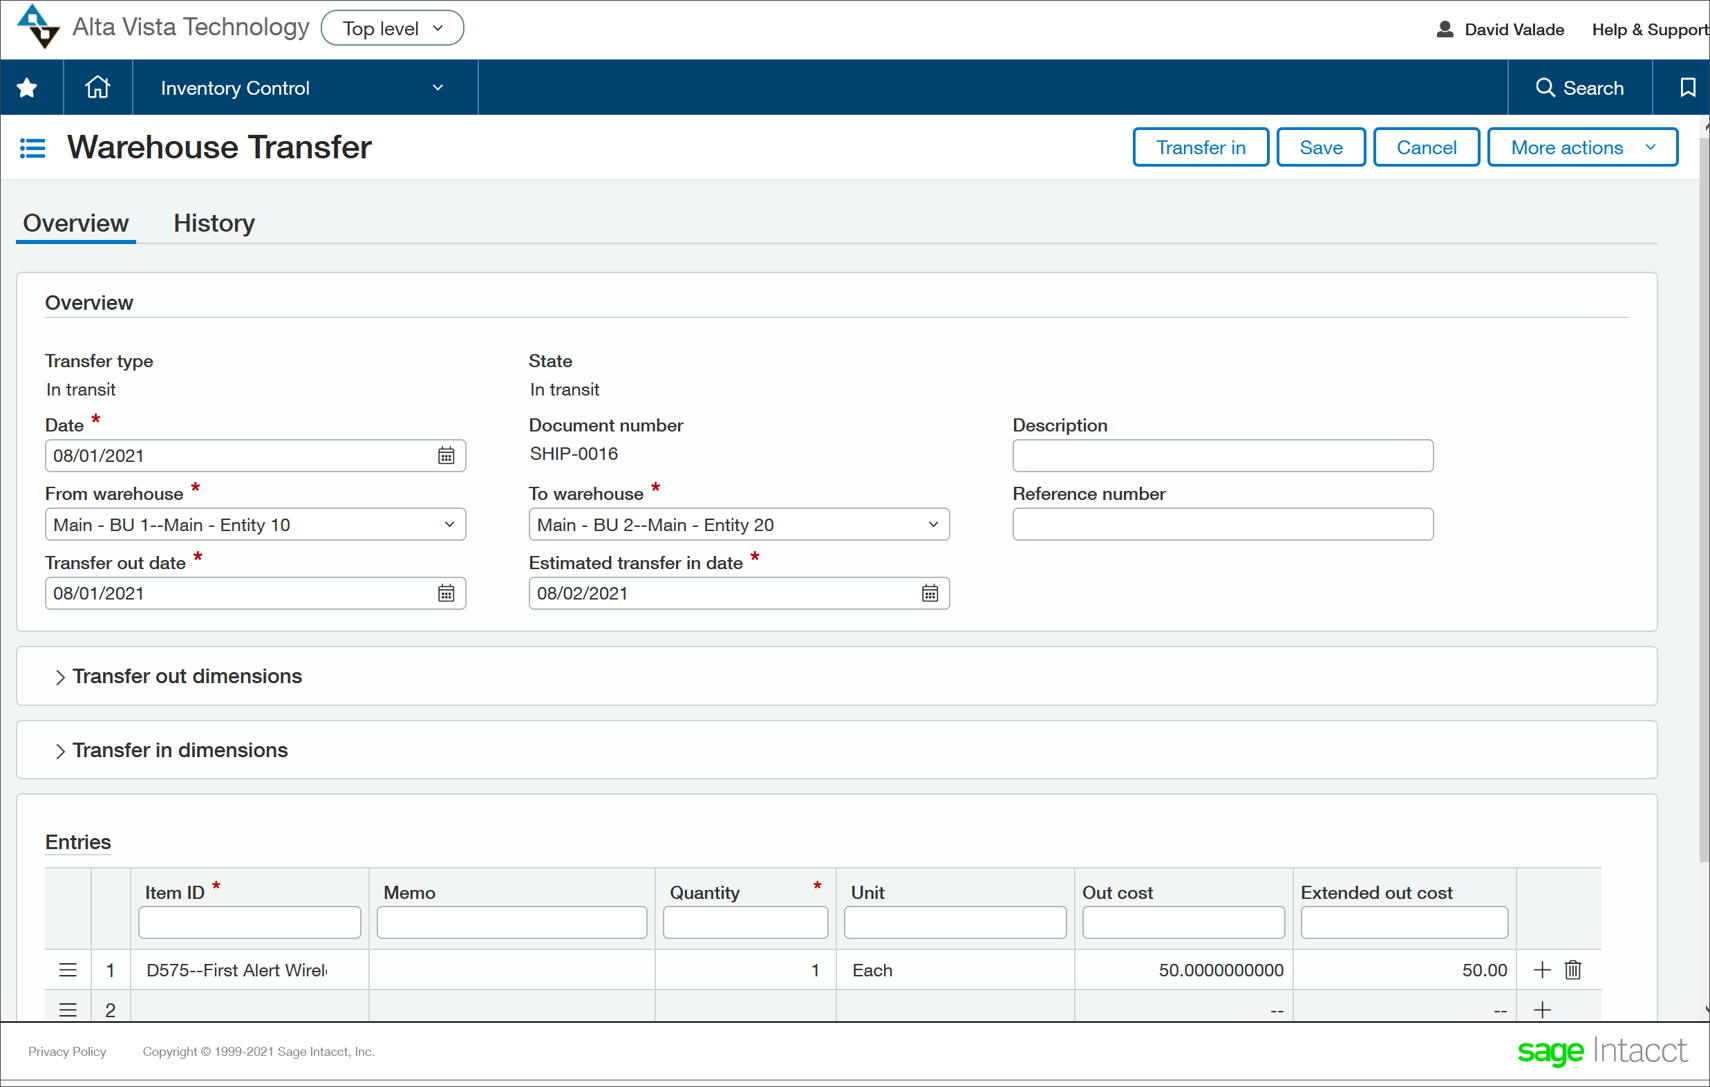Click the David Valade user icon
Viewport: 1710px width, 1087px height.
pyautogui.click(x=1445, y=29)
